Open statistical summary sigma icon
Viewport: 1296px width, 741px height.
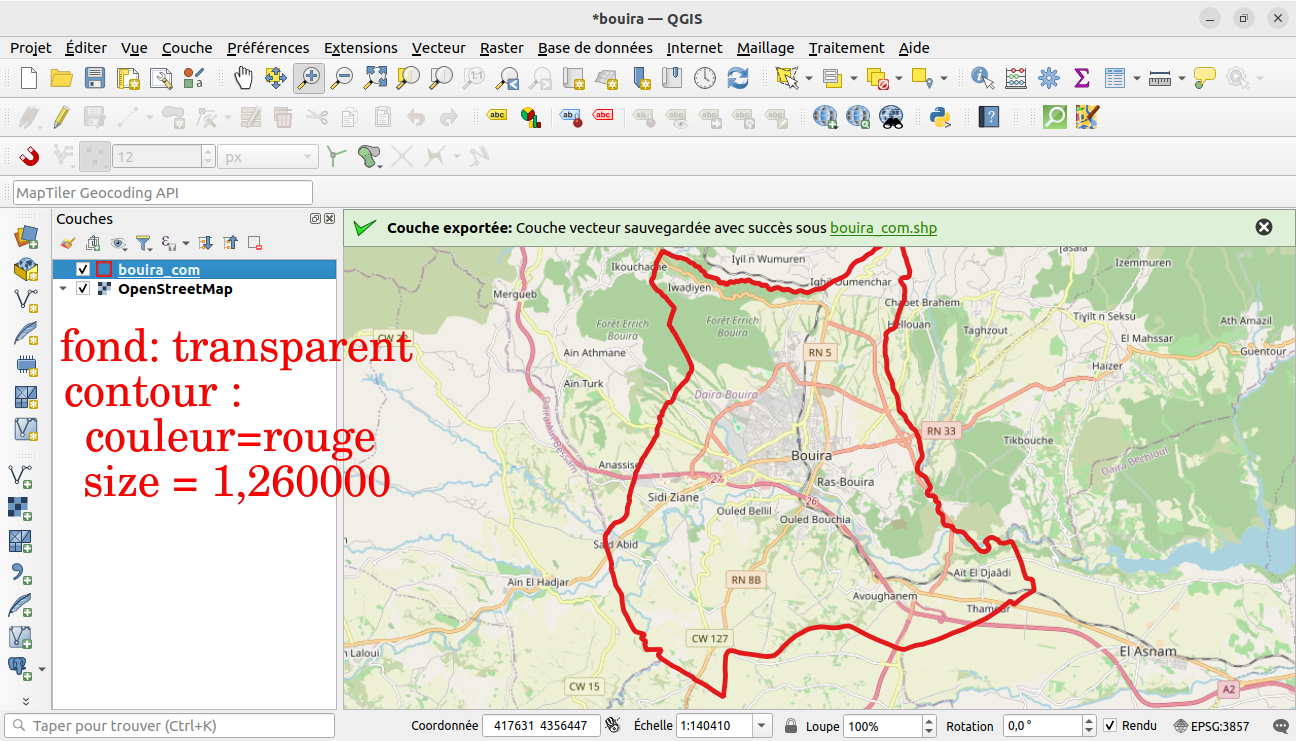click(x=1081, y=78)
